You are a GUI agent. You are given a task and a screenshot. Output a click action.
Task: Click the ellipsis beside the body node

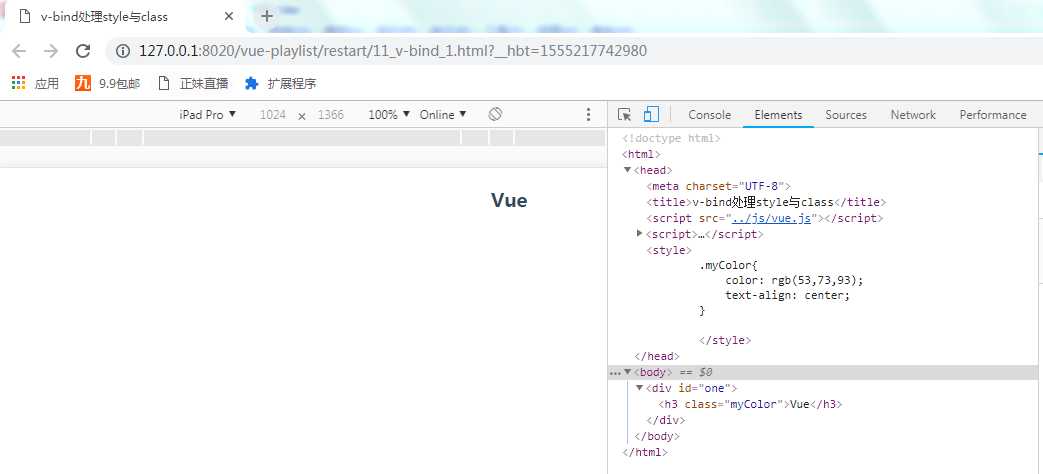pos(615,373)
